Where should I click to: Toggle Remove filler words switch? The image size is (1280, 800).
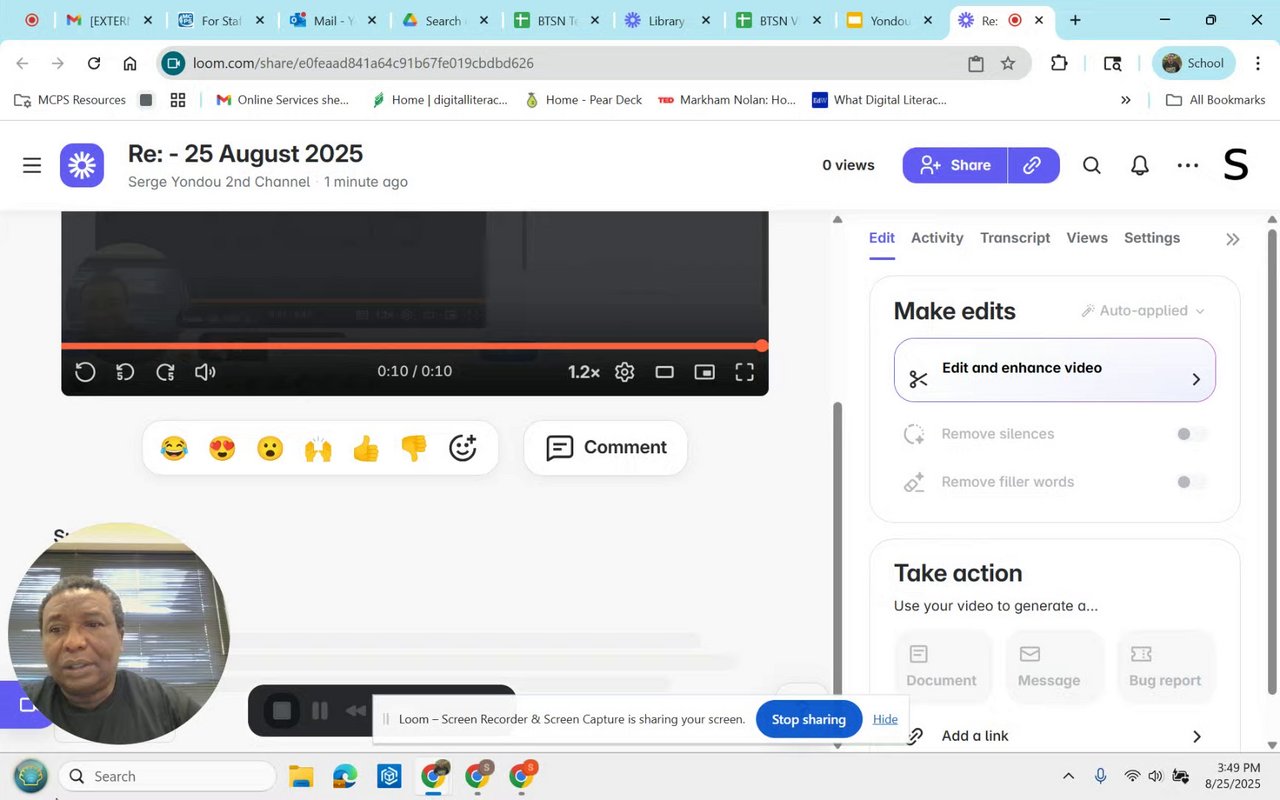1190,482
